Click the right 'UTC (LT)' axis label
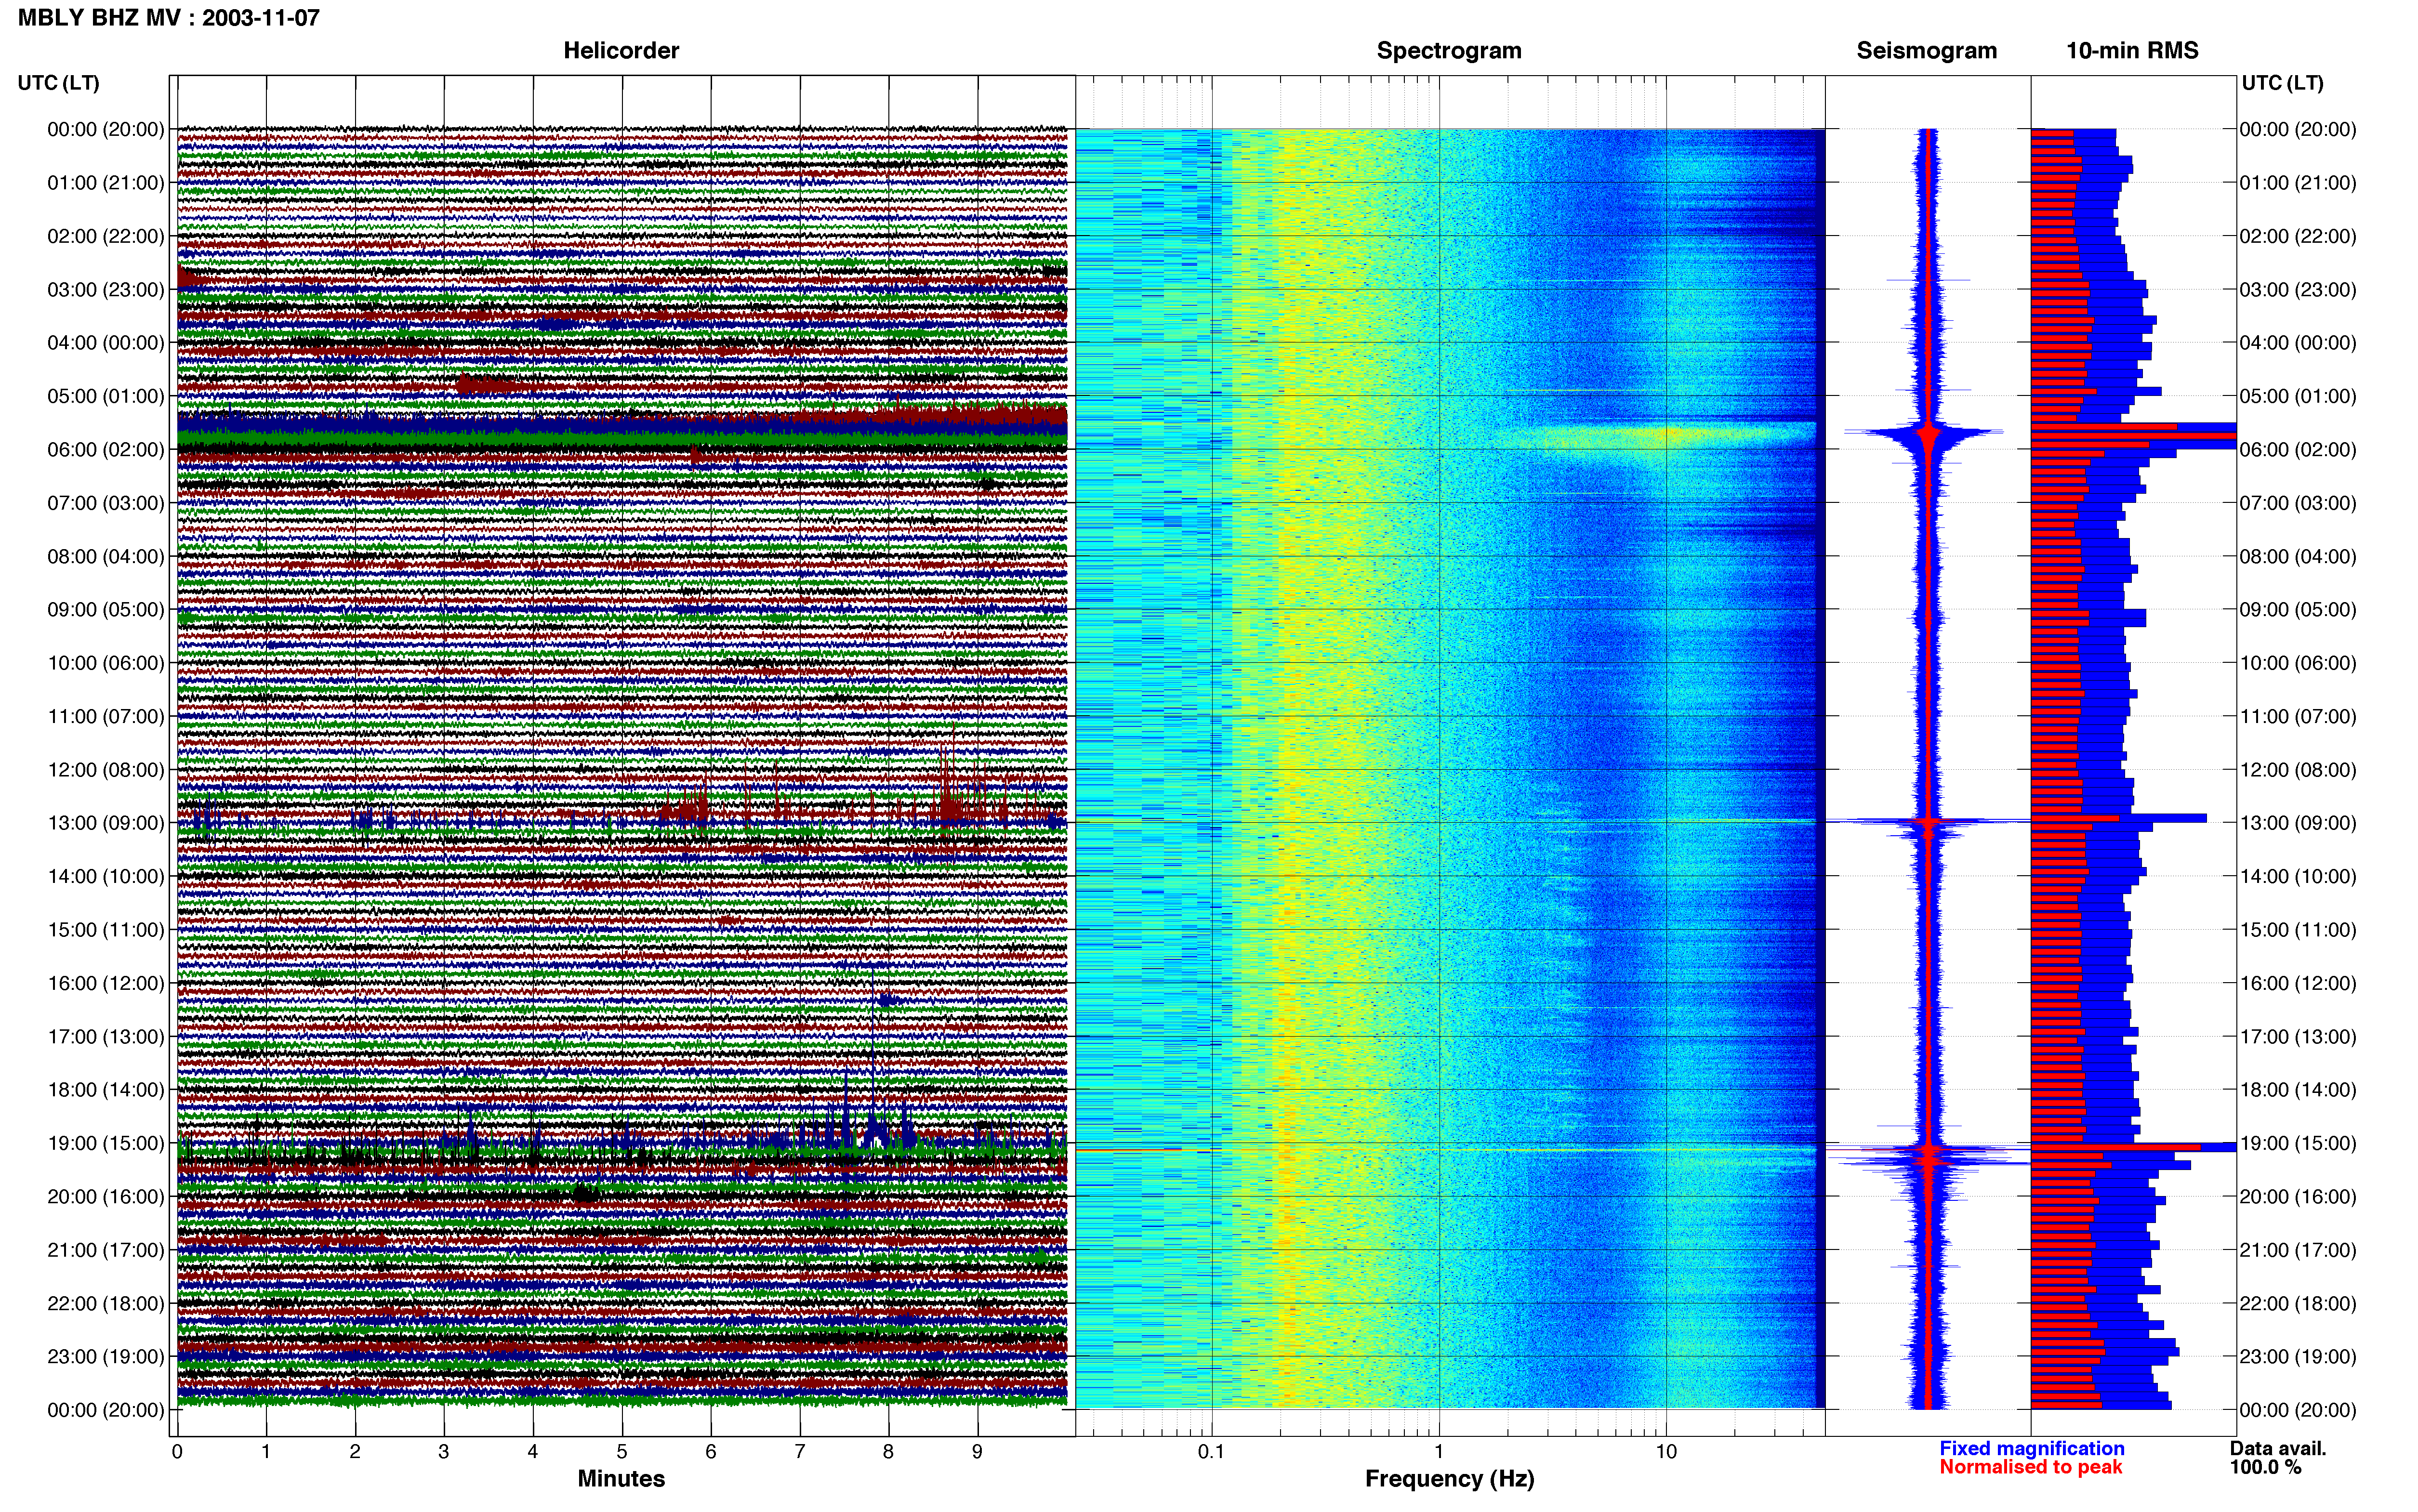 2282,83
